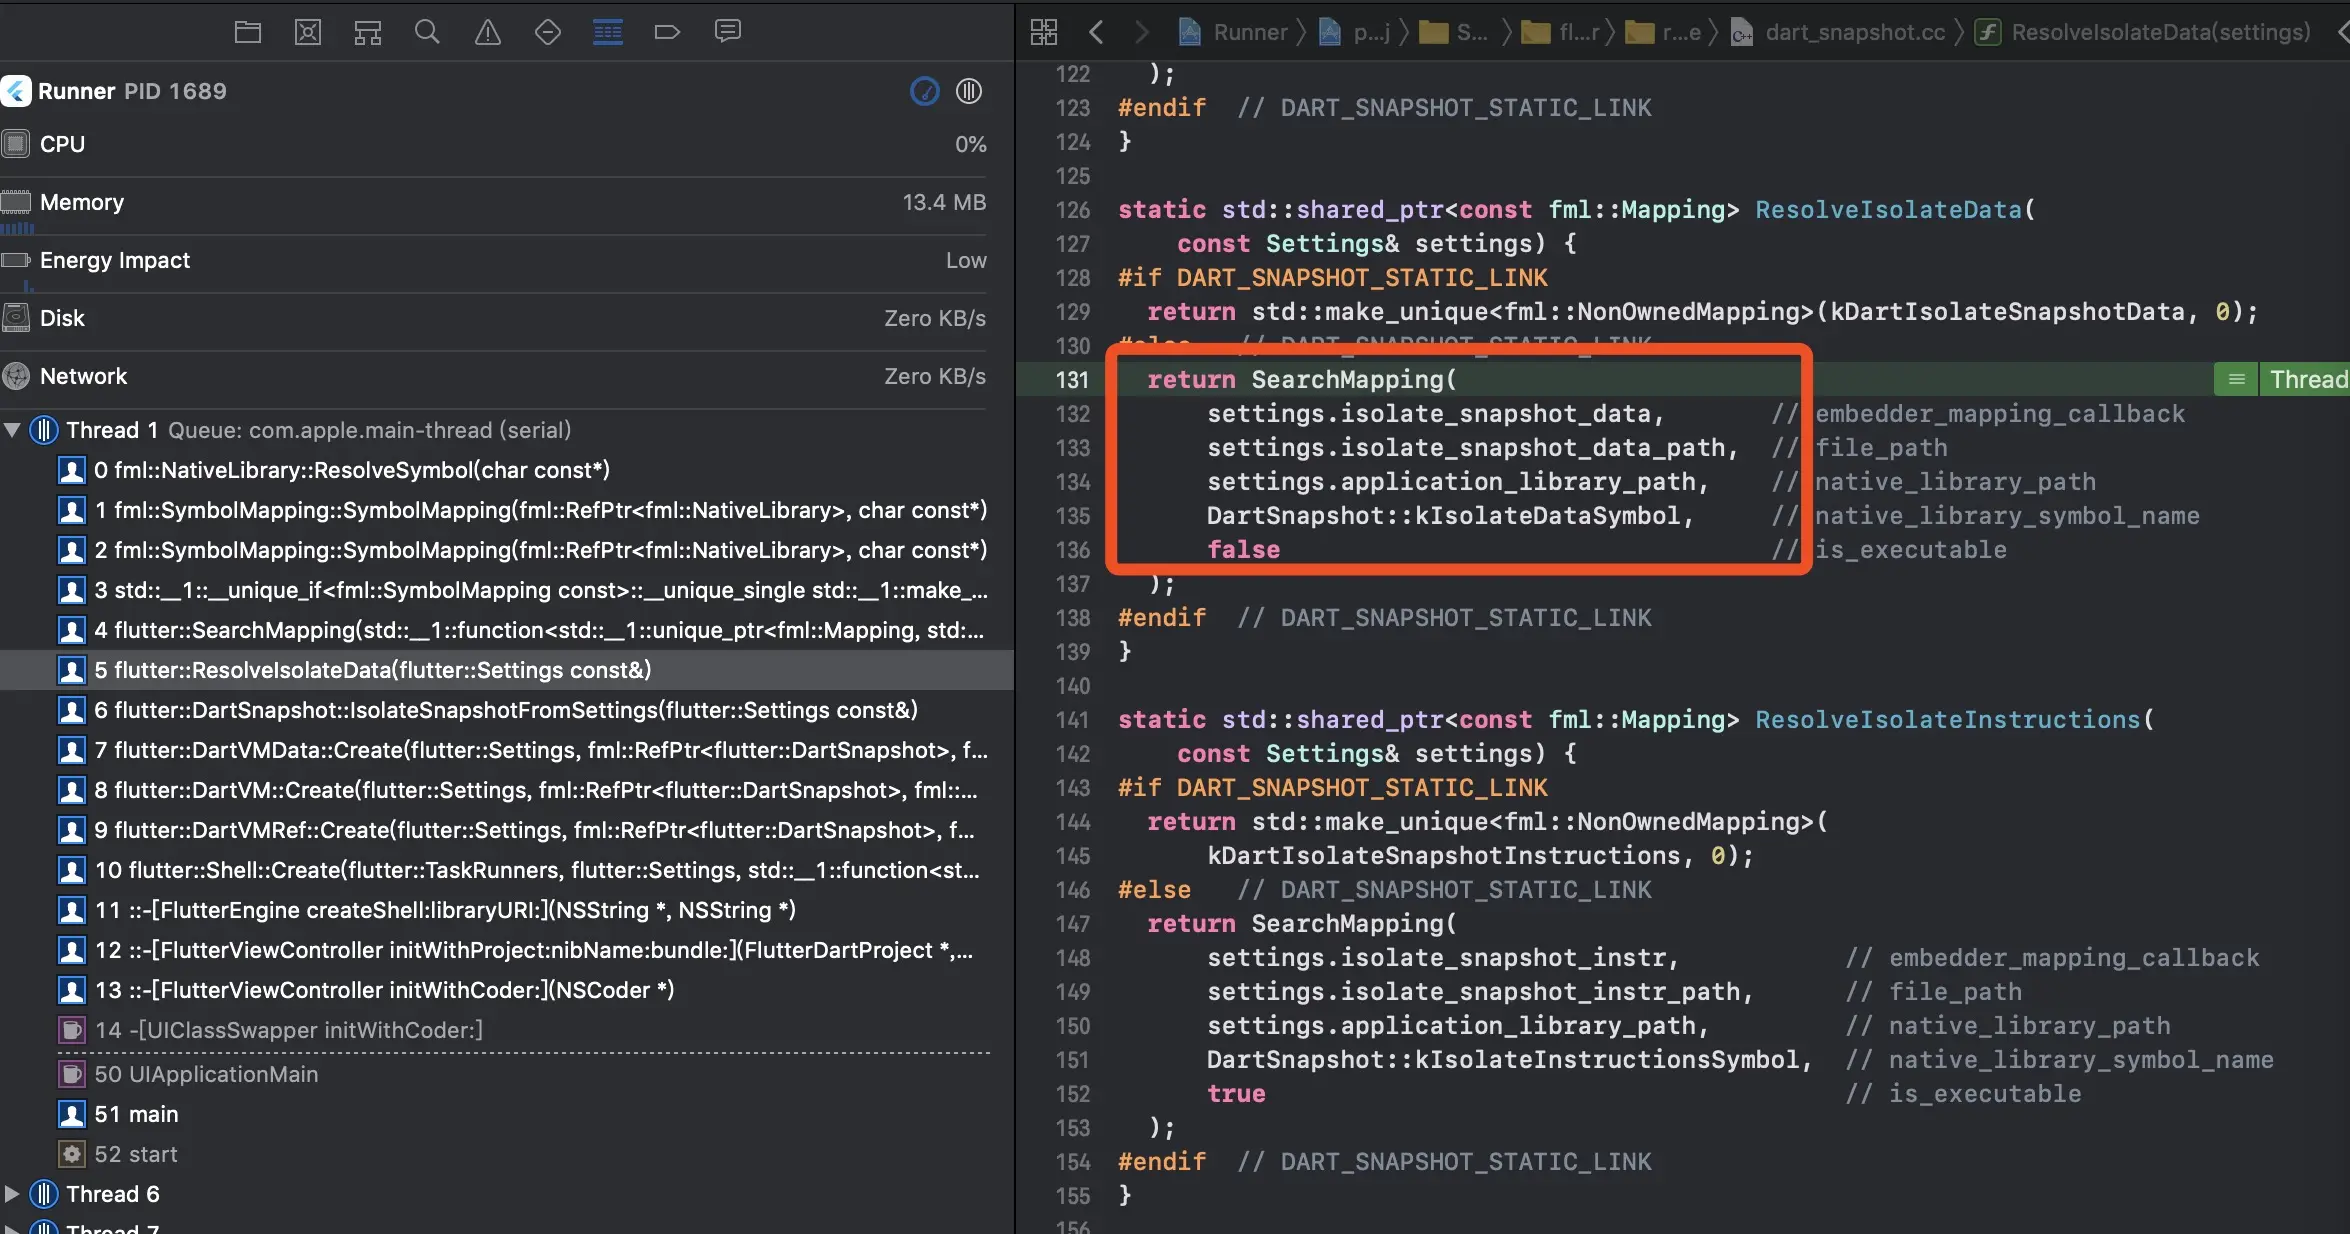Open the Issue navigator warning icon

(488, 32)
